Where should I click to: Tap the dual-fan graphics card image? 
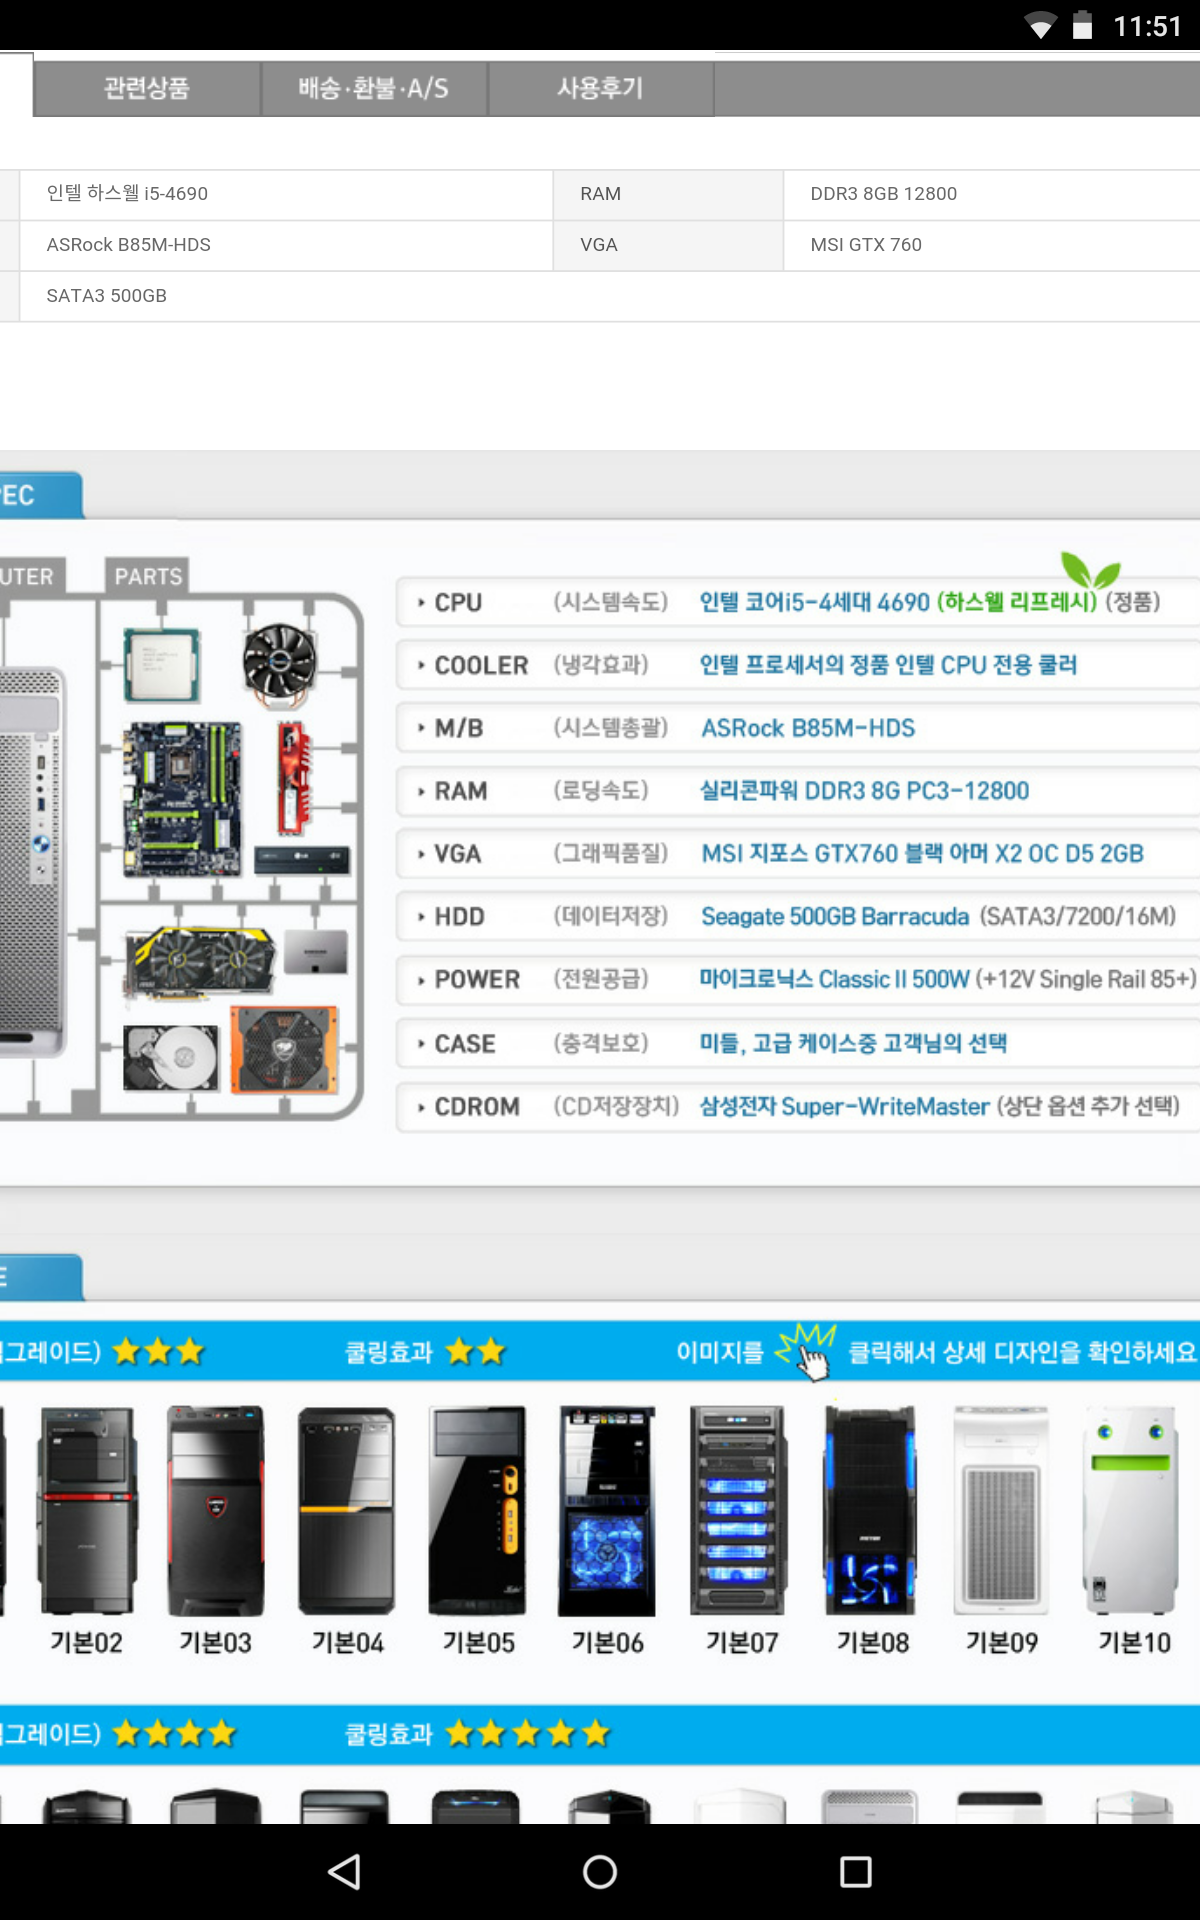(199, 962)
